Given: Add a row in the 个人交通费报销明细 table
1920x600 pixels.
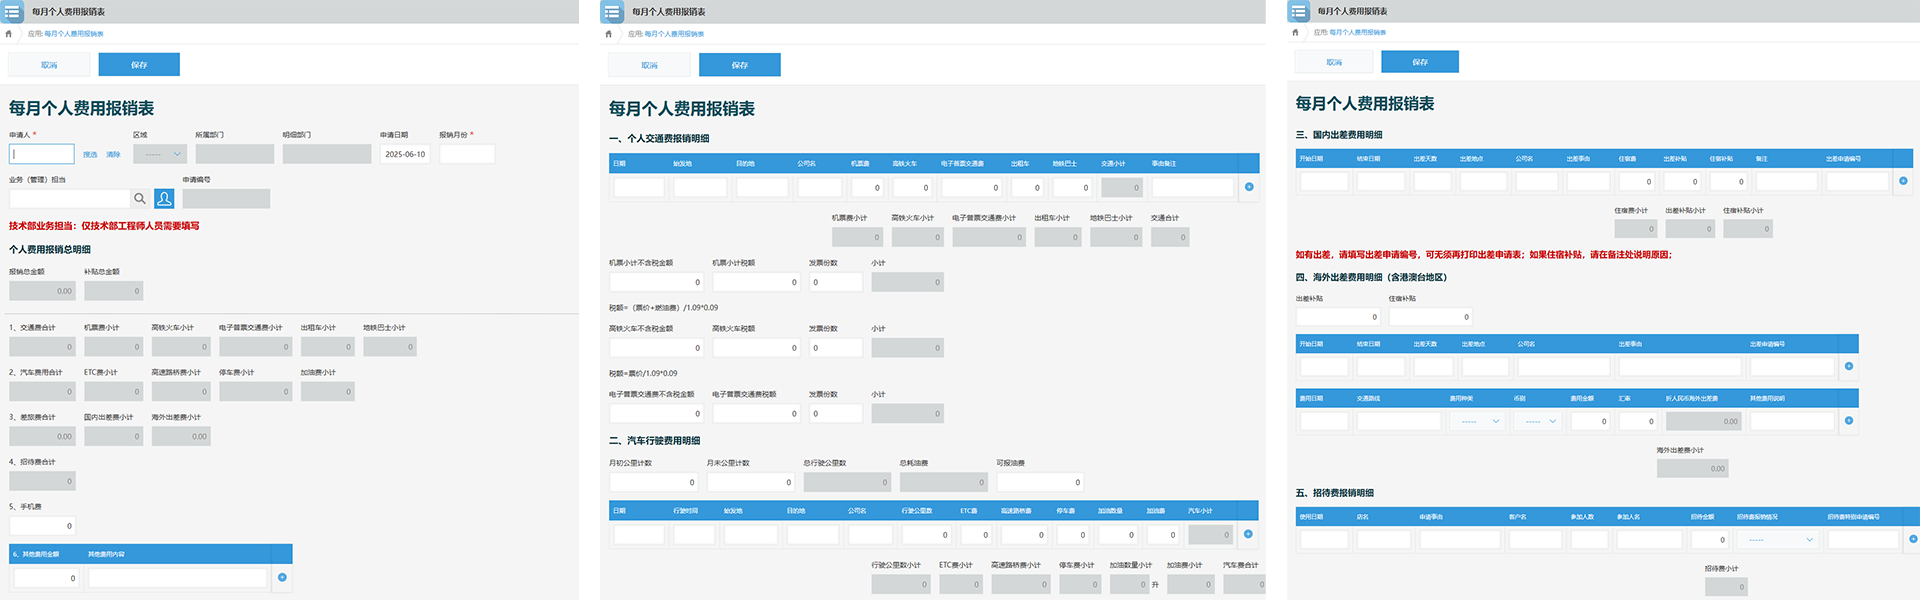Looking at the screenshot, I should (x=1249, y=187).
